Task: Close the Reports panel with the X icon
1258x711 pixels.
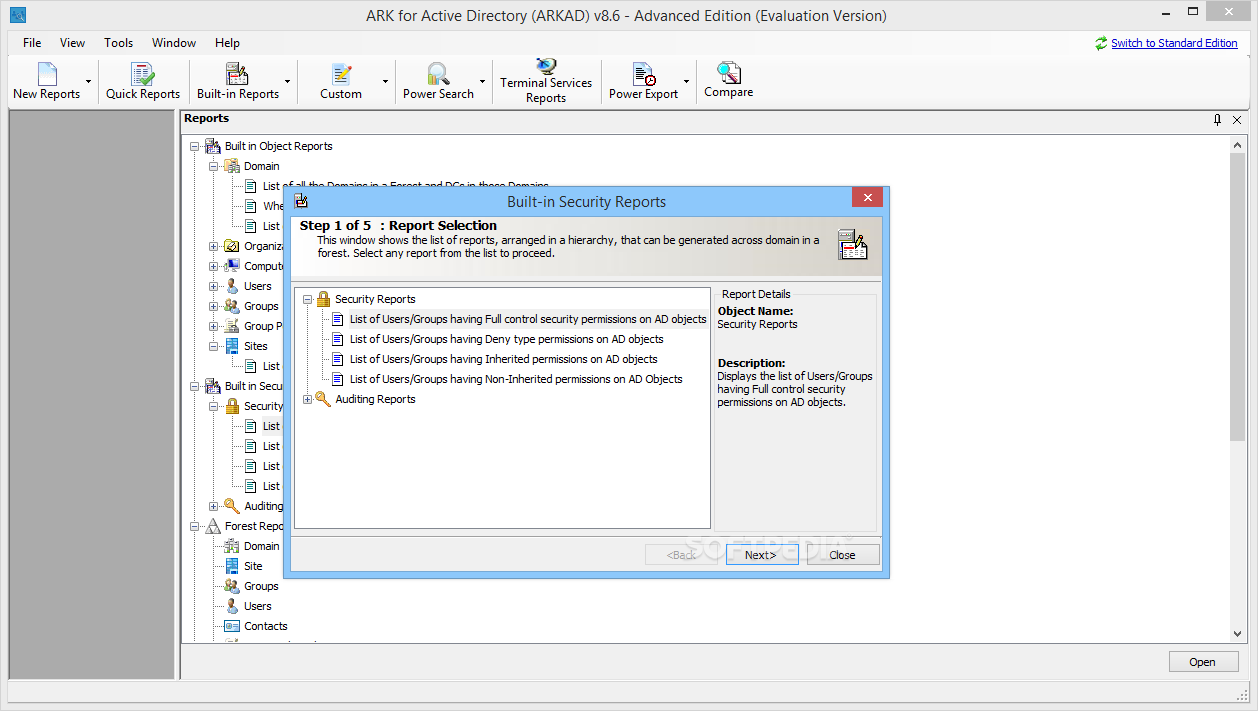Action: click(1237, 120)
